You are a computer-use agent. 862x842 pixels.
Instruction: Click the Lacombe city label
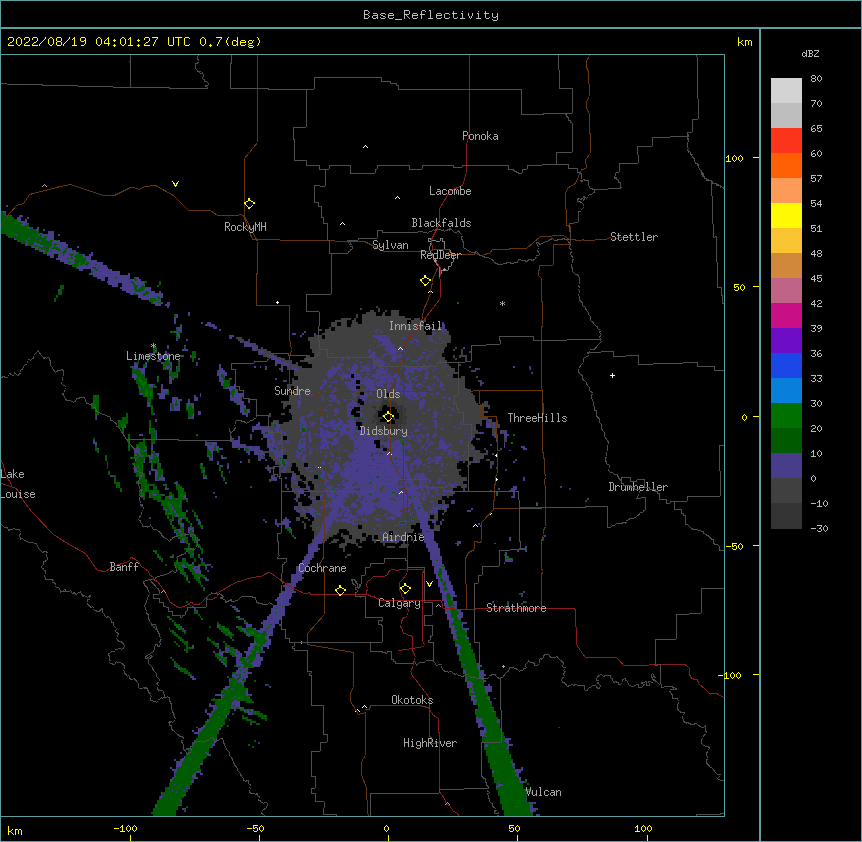(450, 191)
